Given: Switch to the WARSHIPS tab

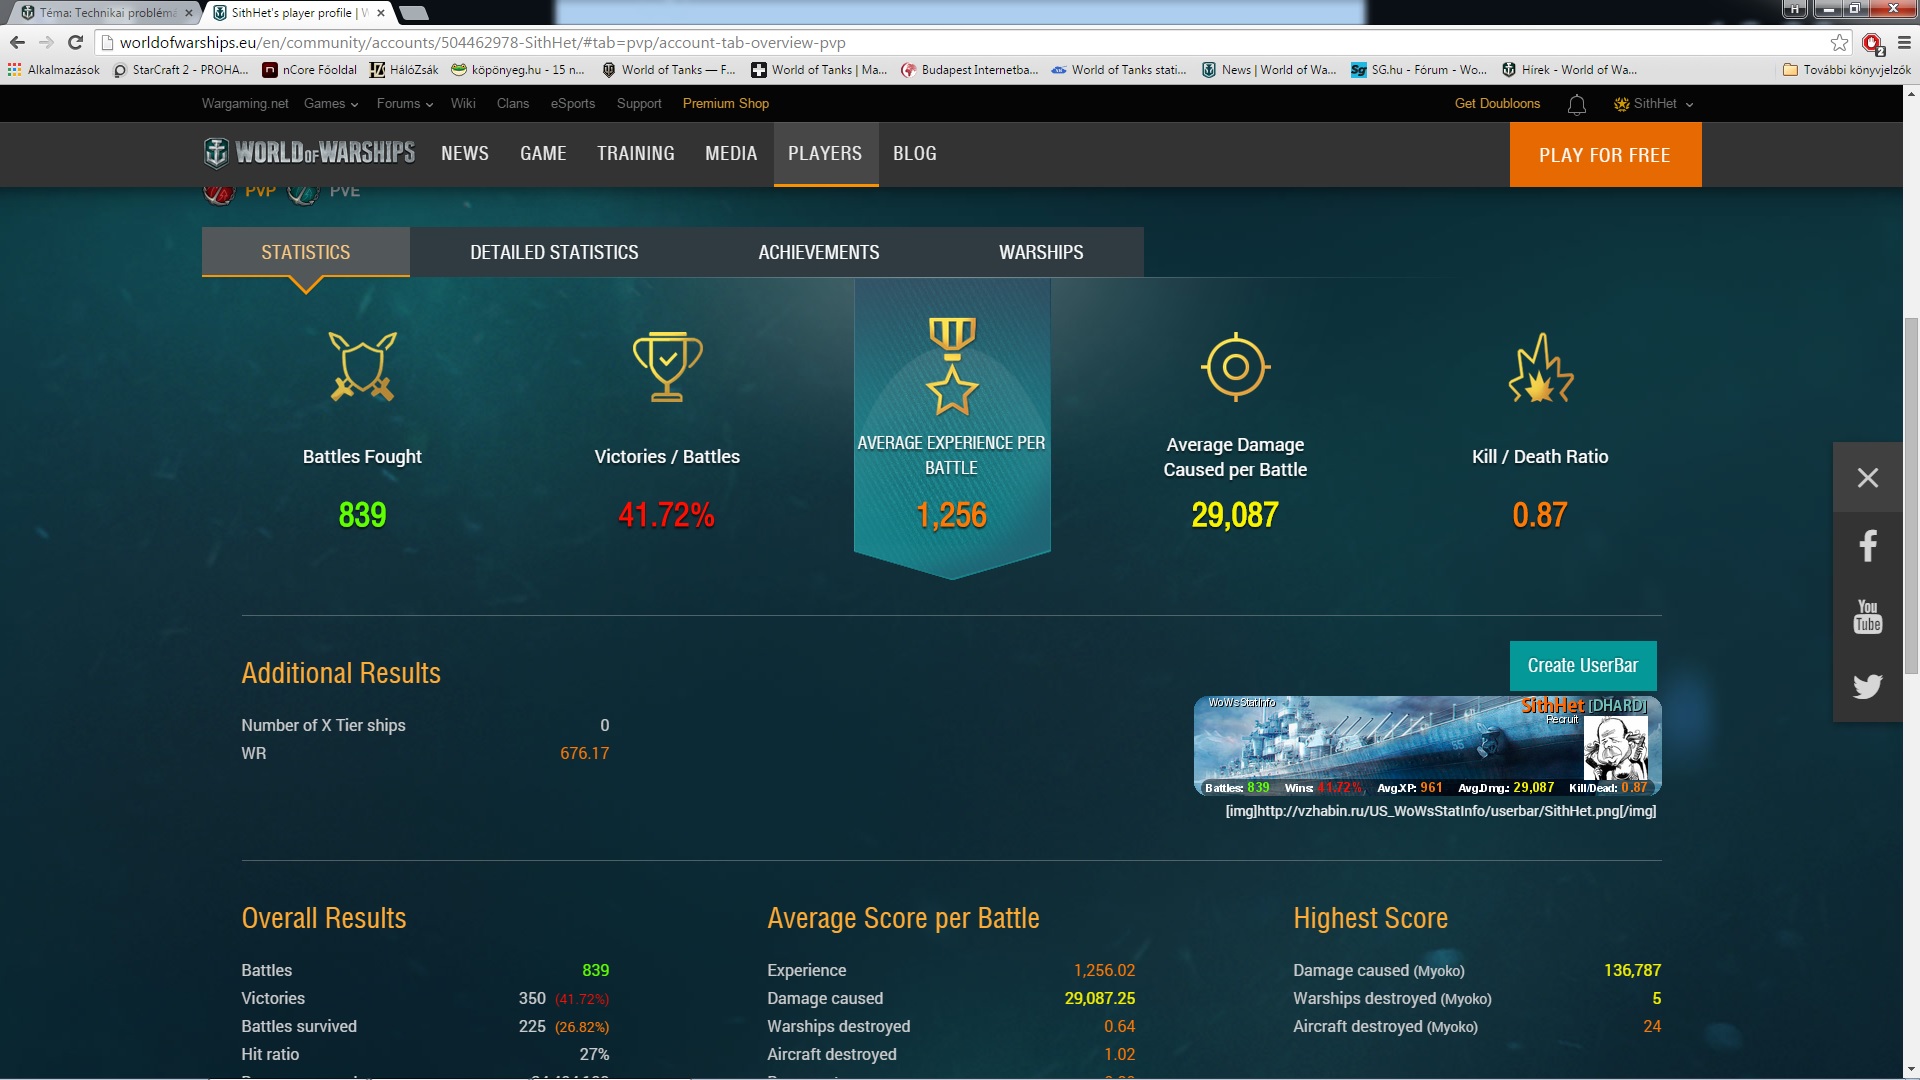Looking at the screenshot, I should pos(1041,252).
